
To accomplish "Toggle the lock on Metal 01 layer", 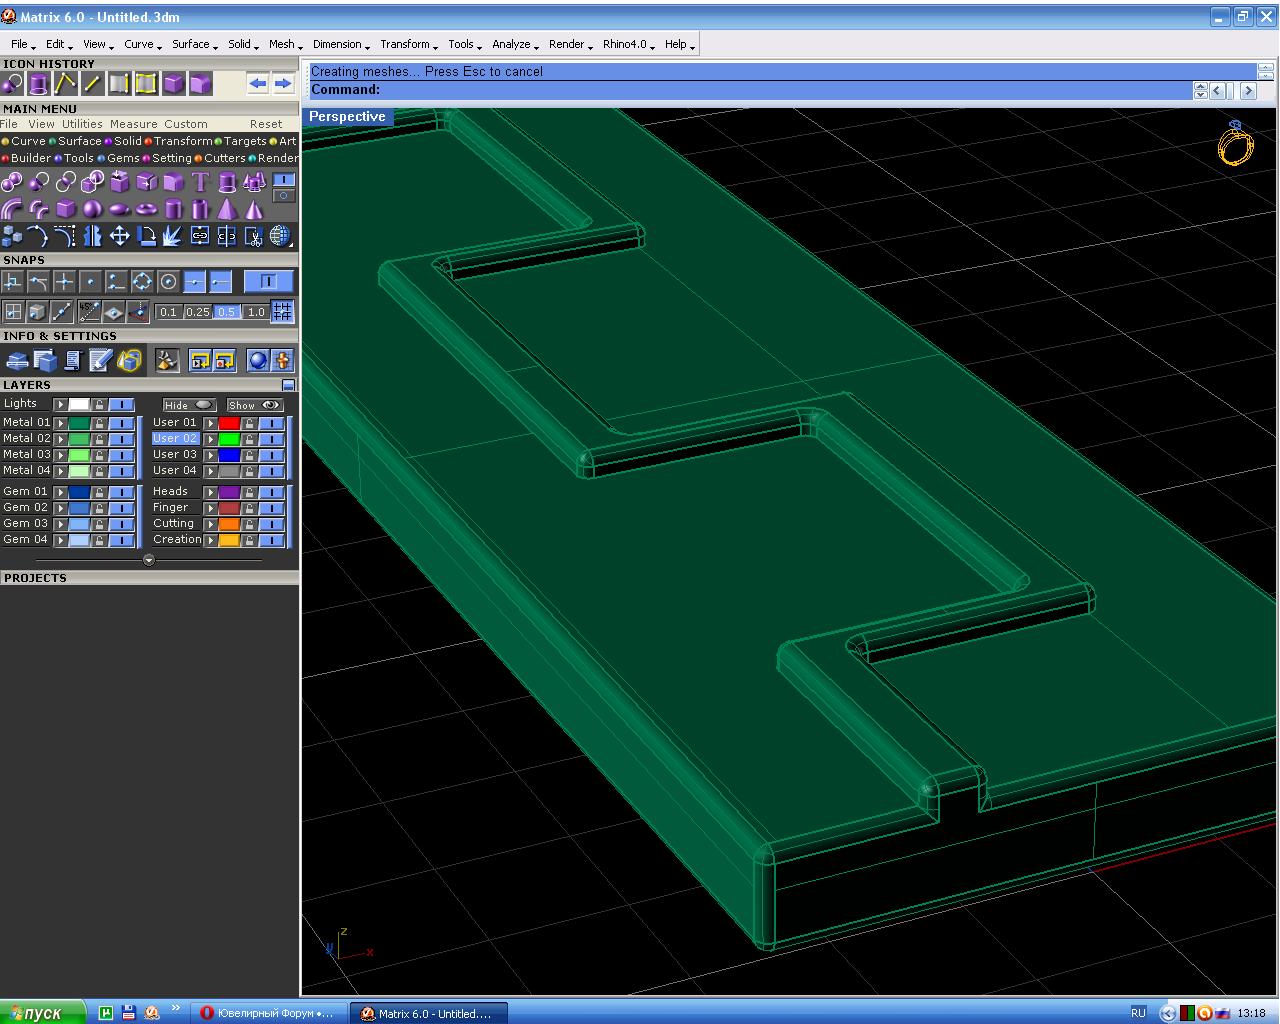I will pos(99,423).
